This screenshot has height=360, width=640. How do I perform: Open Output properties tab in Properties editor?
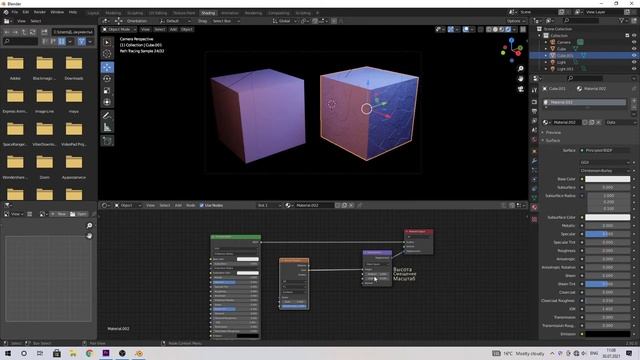pos(534,111)
